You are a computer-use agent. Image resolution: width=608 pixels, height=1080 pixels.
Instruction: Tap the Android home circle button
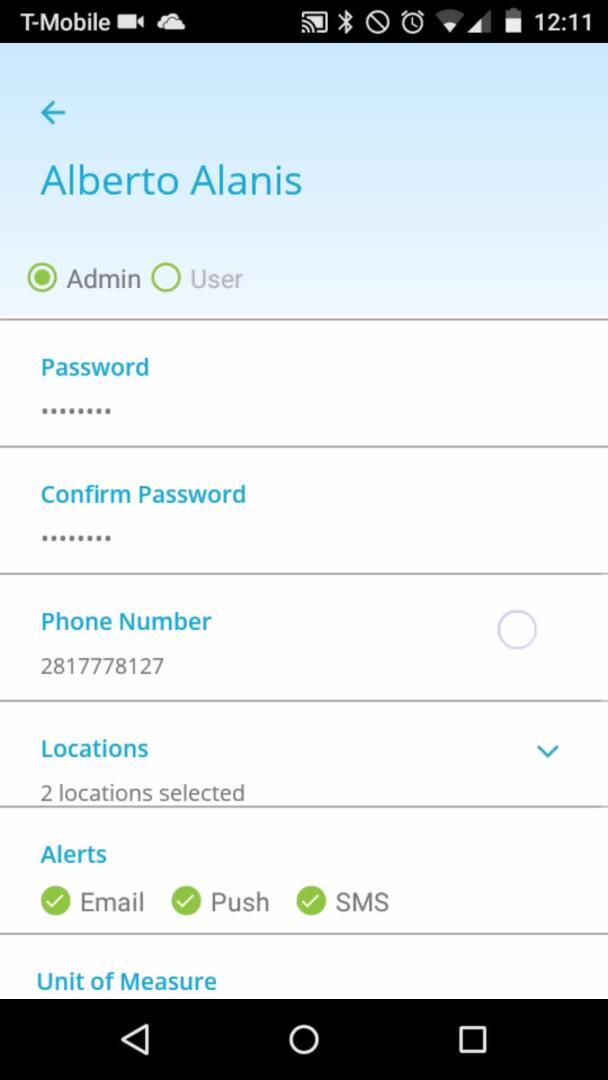[304, 1039]
